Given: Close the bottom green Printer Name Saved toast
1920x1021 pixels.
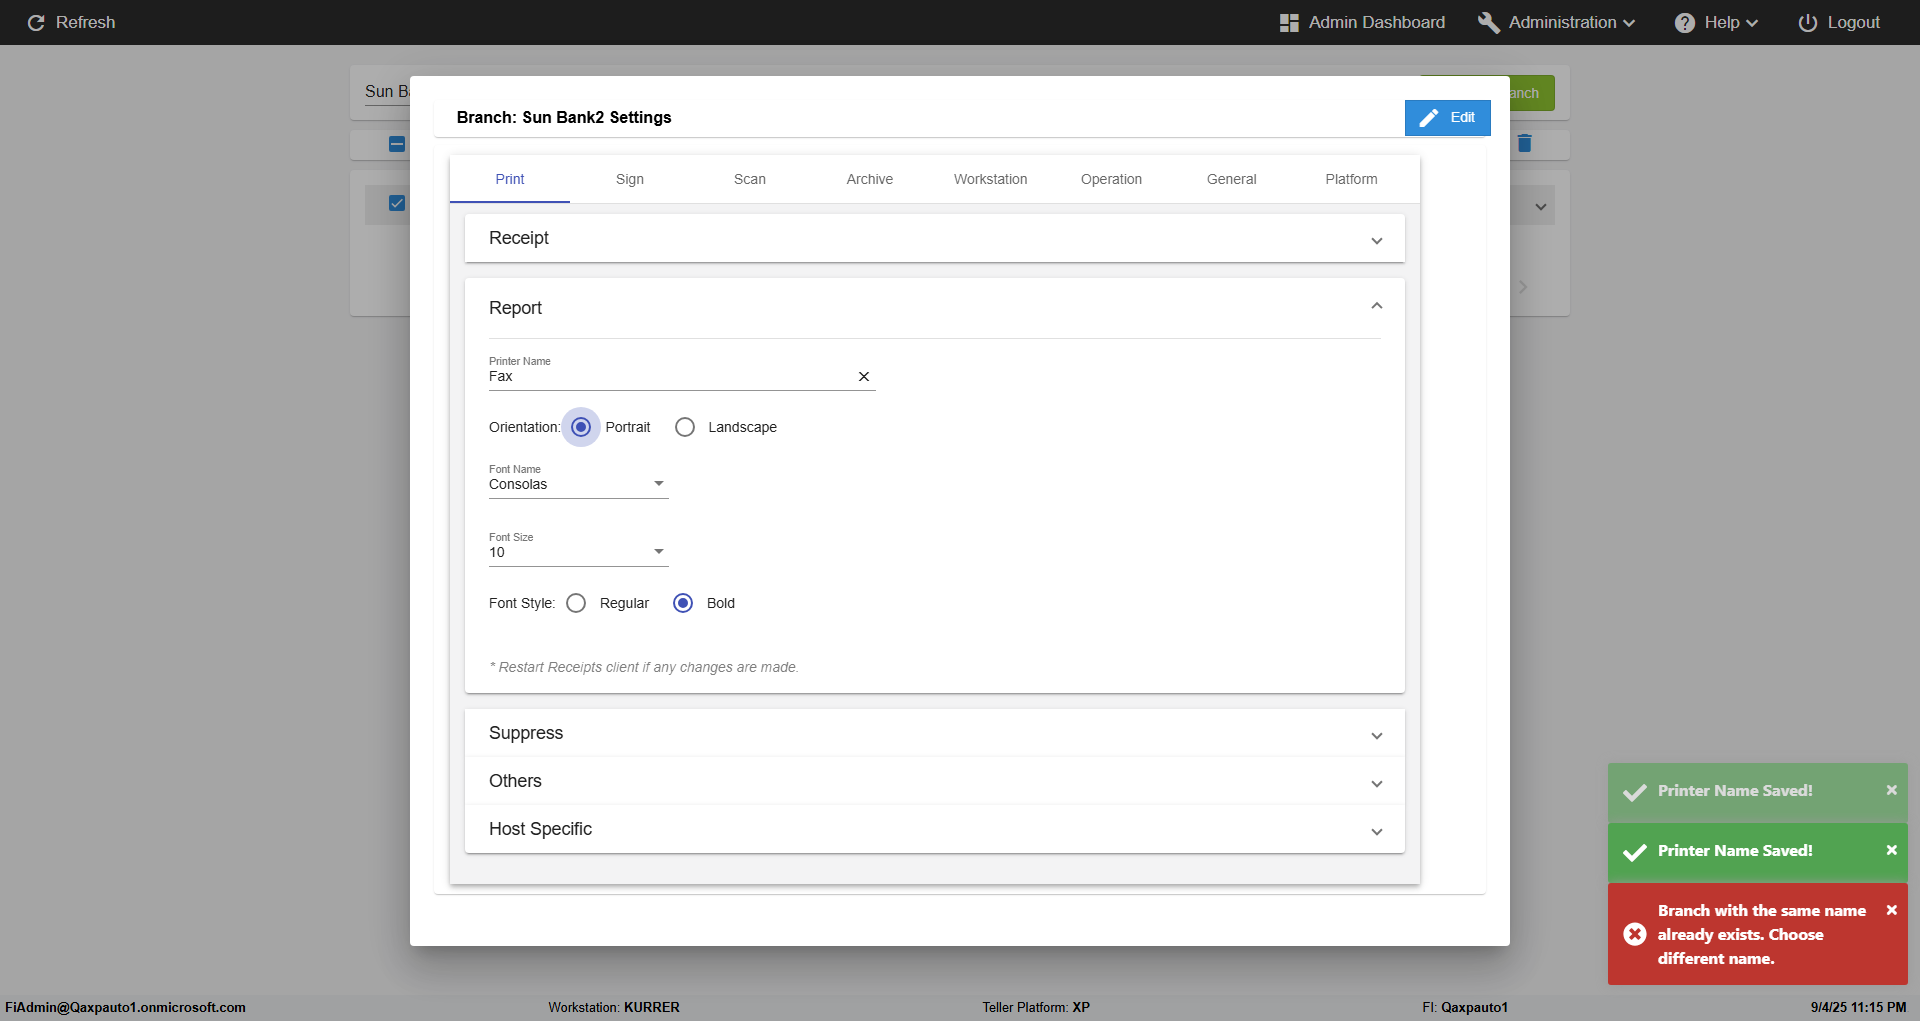Looking at the screenshot, I should coord(1891,850).
